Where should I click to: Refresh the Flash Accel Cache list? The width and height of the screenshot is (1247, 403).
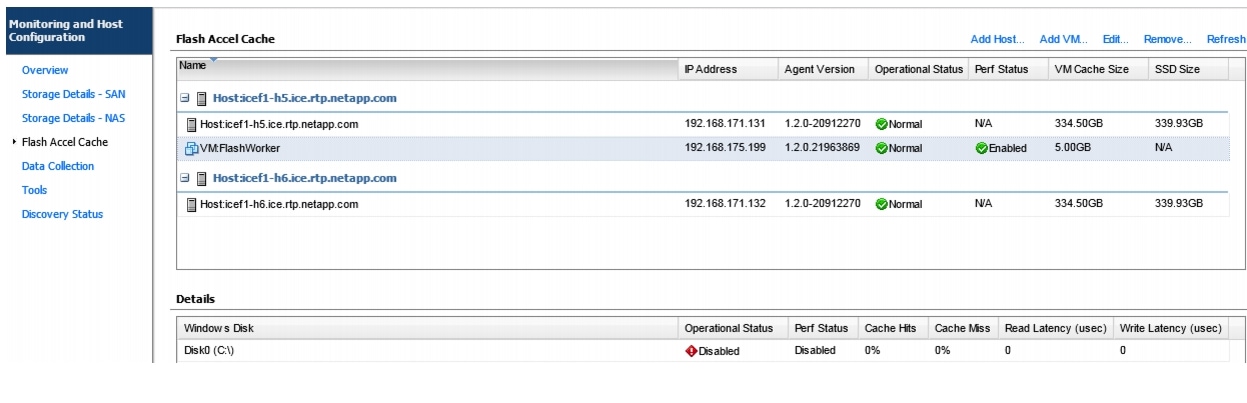pyautogui.click(x=1226, y=40)
